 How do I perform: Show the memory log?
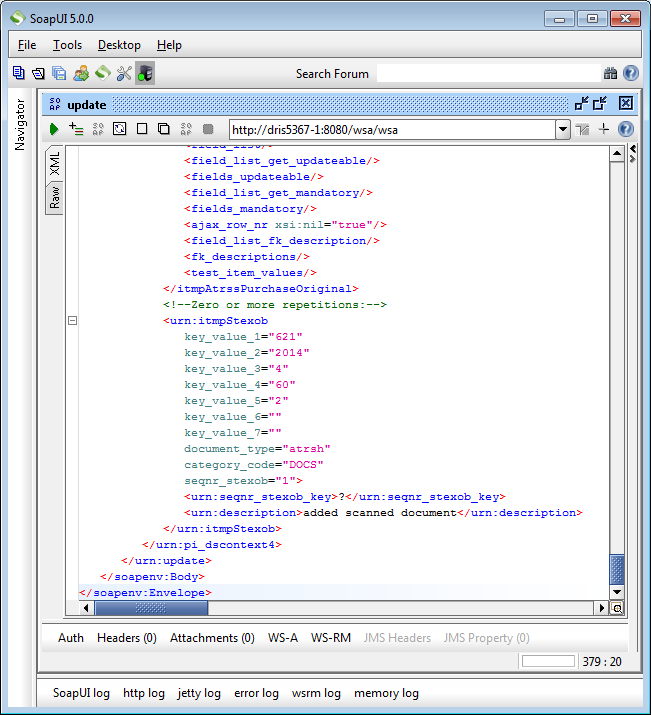[x=387, y=693]
